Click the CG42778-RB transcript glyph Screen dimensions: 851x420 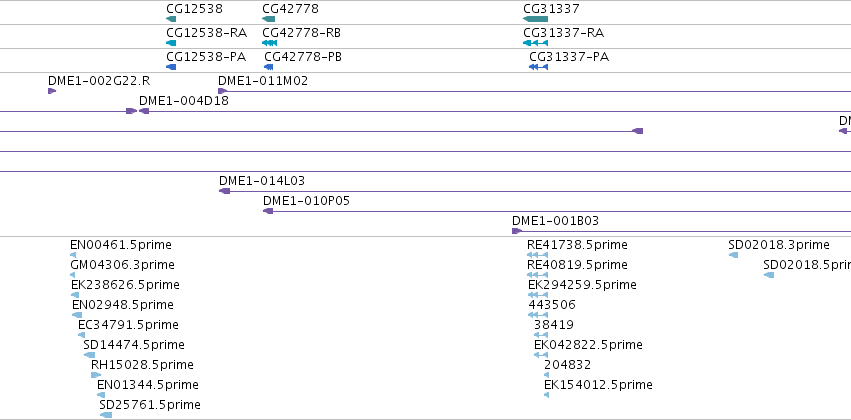coord(269,43)
